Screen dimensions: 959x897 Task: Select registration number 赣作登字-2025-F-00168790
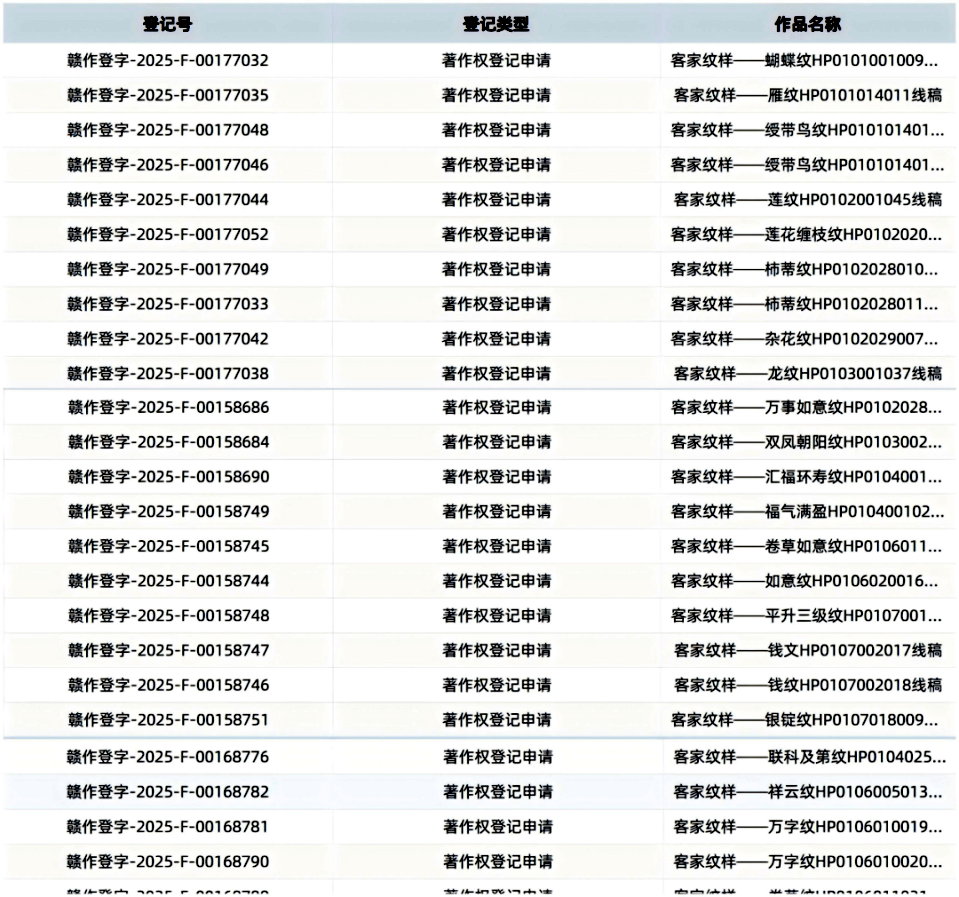click(x=168, y=861)
